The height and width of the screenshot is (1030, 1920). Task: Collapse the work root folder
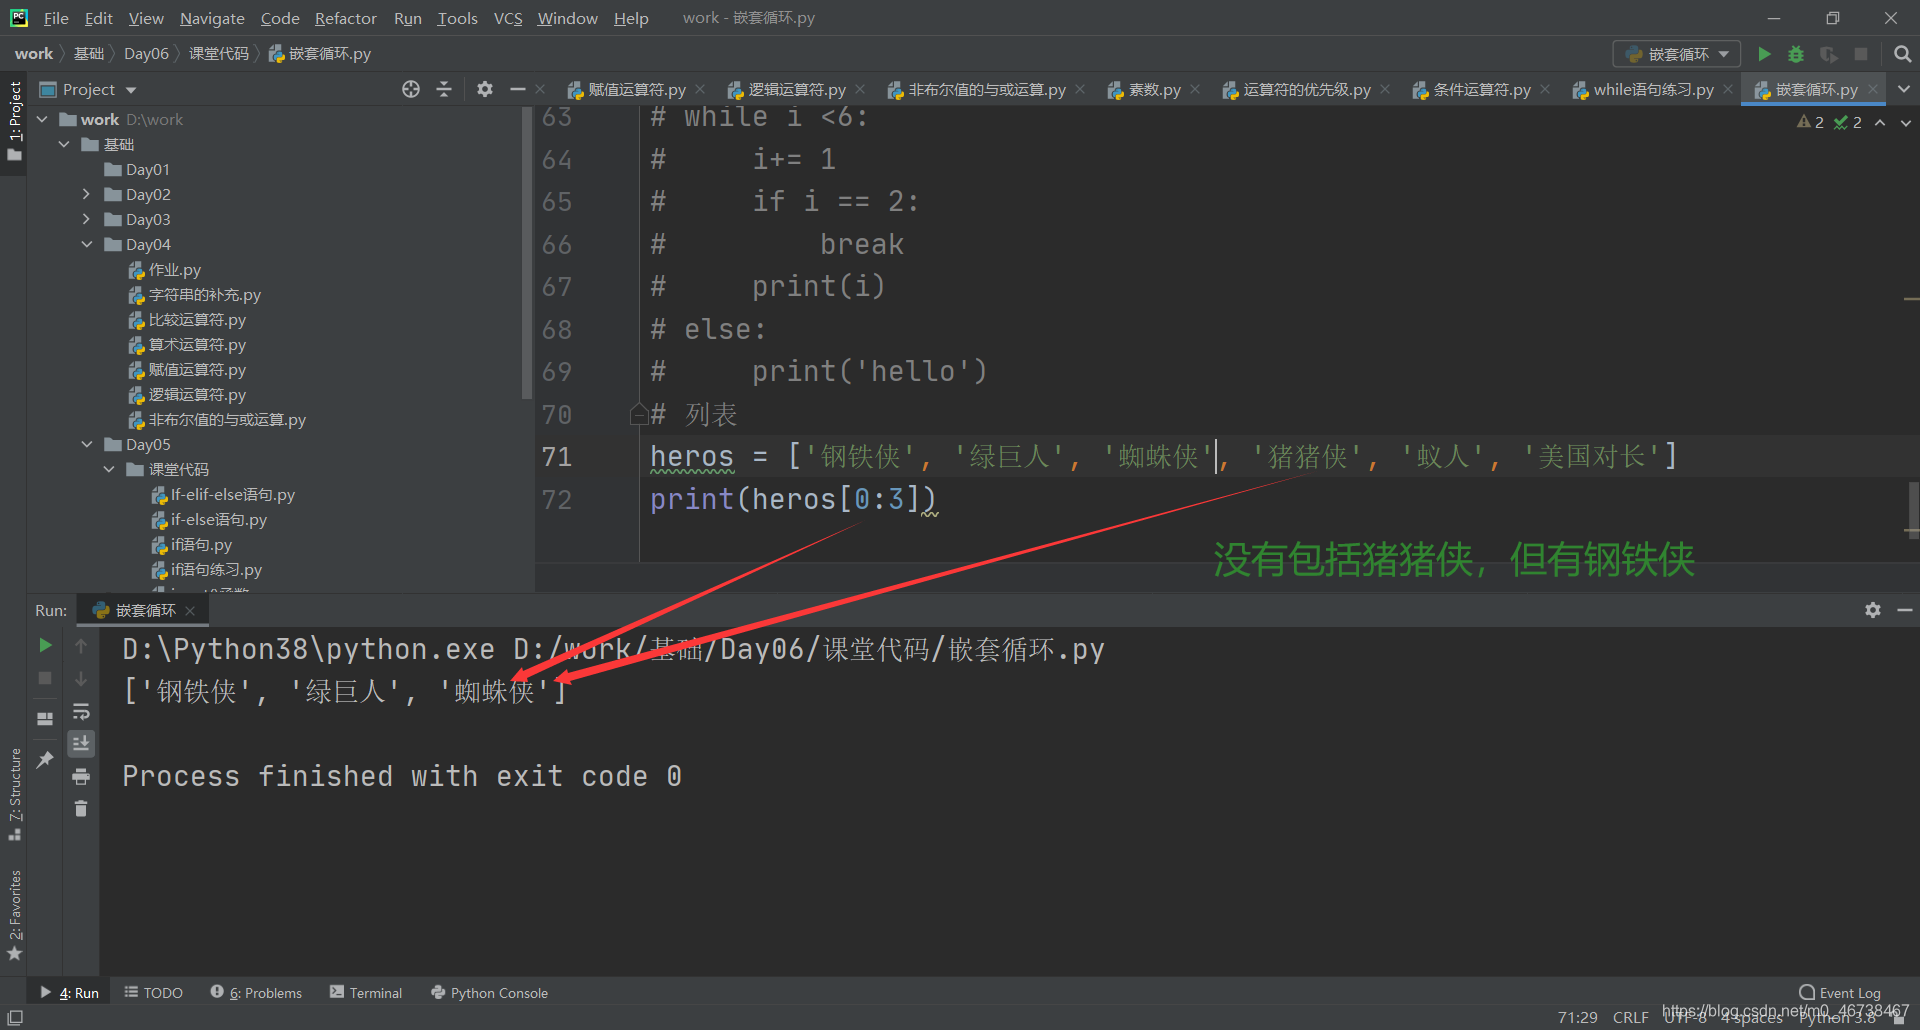point(43,119)
